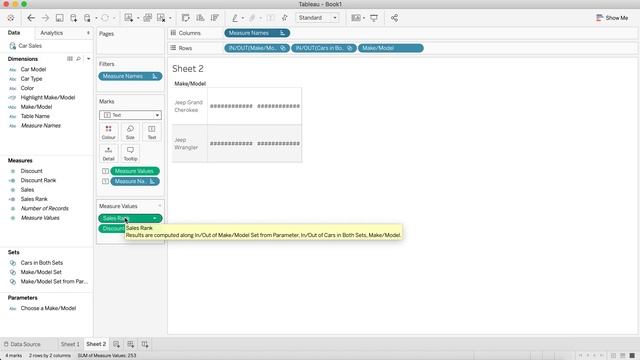Switch to the Analytics pane tab
640x360 pixels.
[x=51, y=33]
